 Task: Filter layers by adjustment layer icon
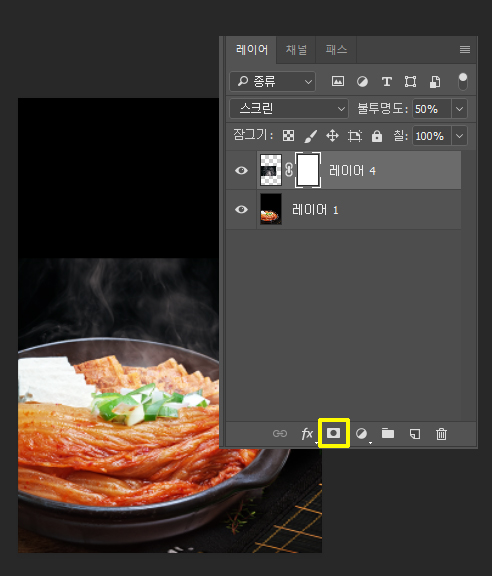click(362, 82)
